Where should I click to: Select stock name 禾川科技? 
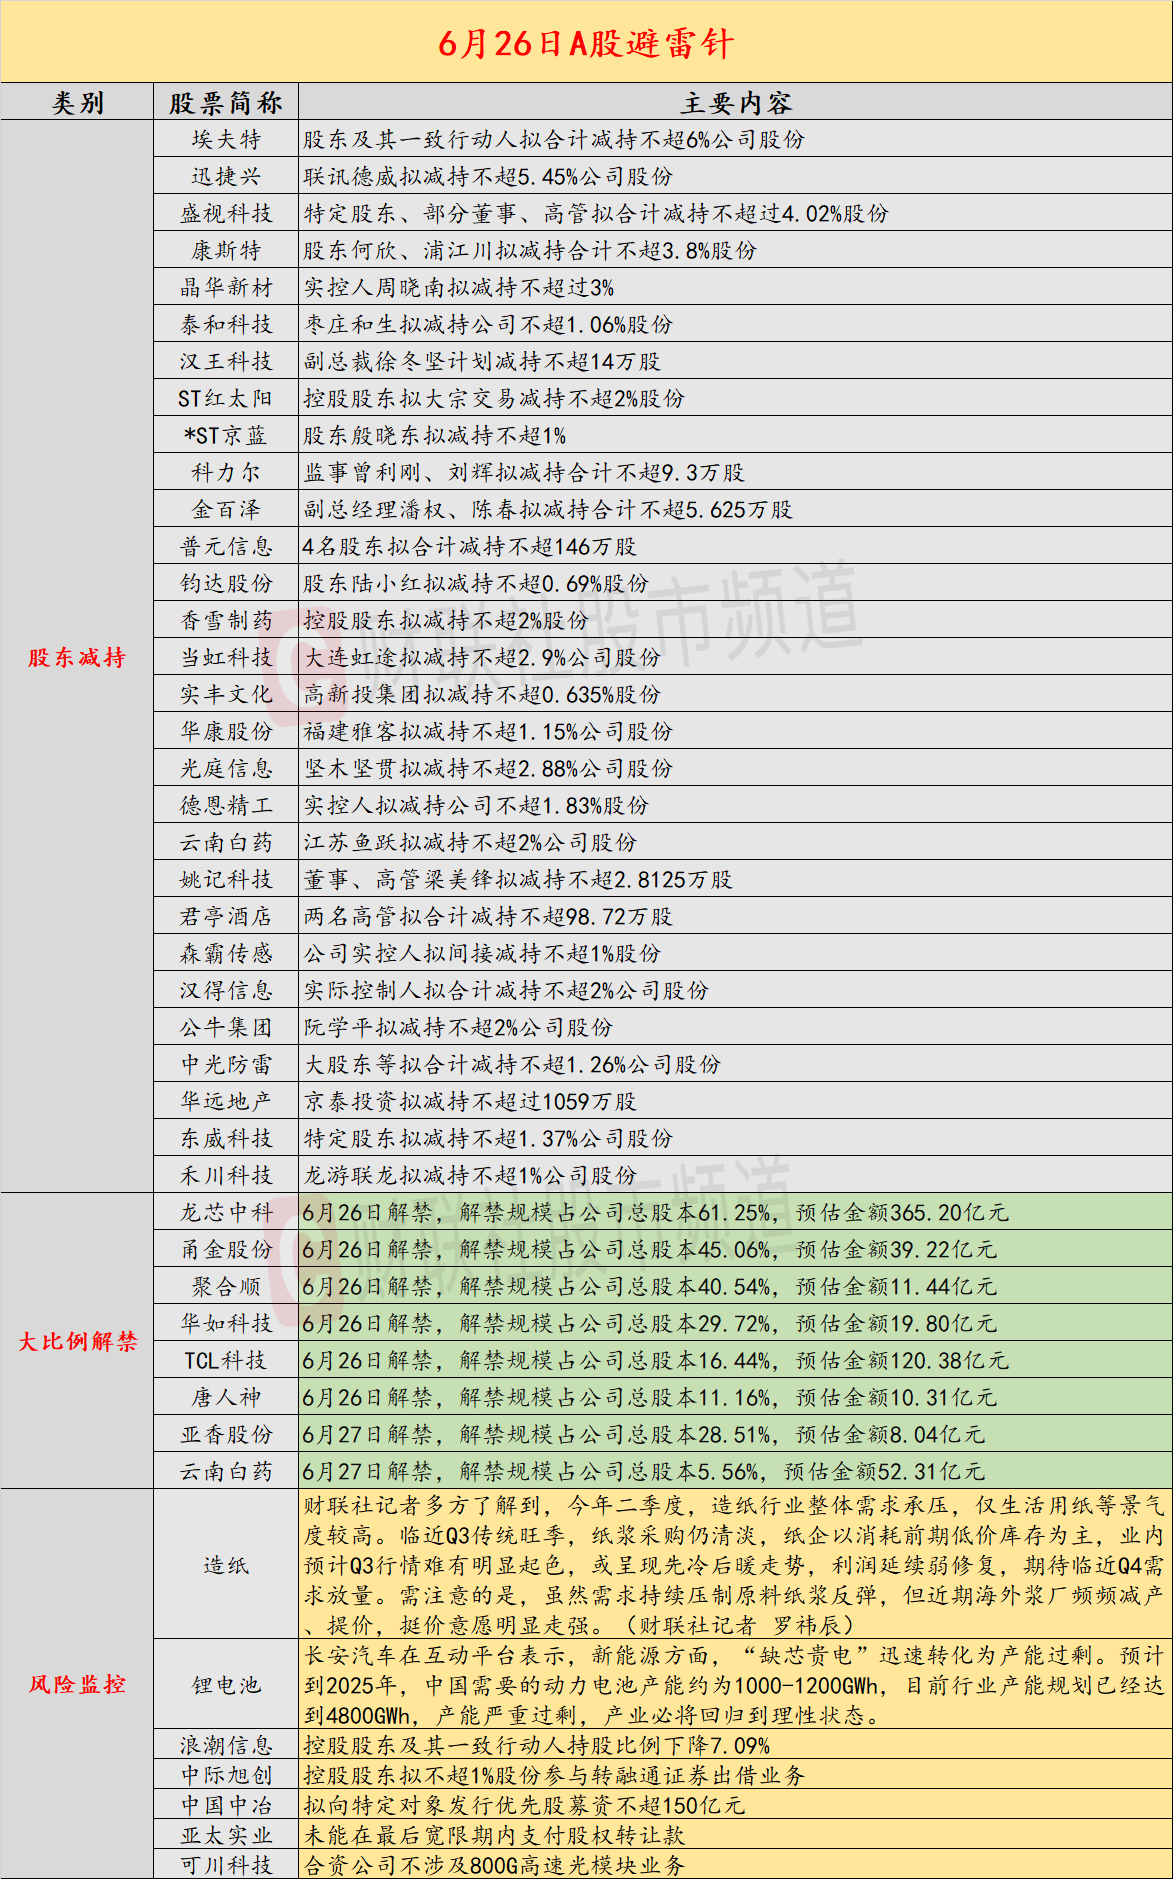226,1175
